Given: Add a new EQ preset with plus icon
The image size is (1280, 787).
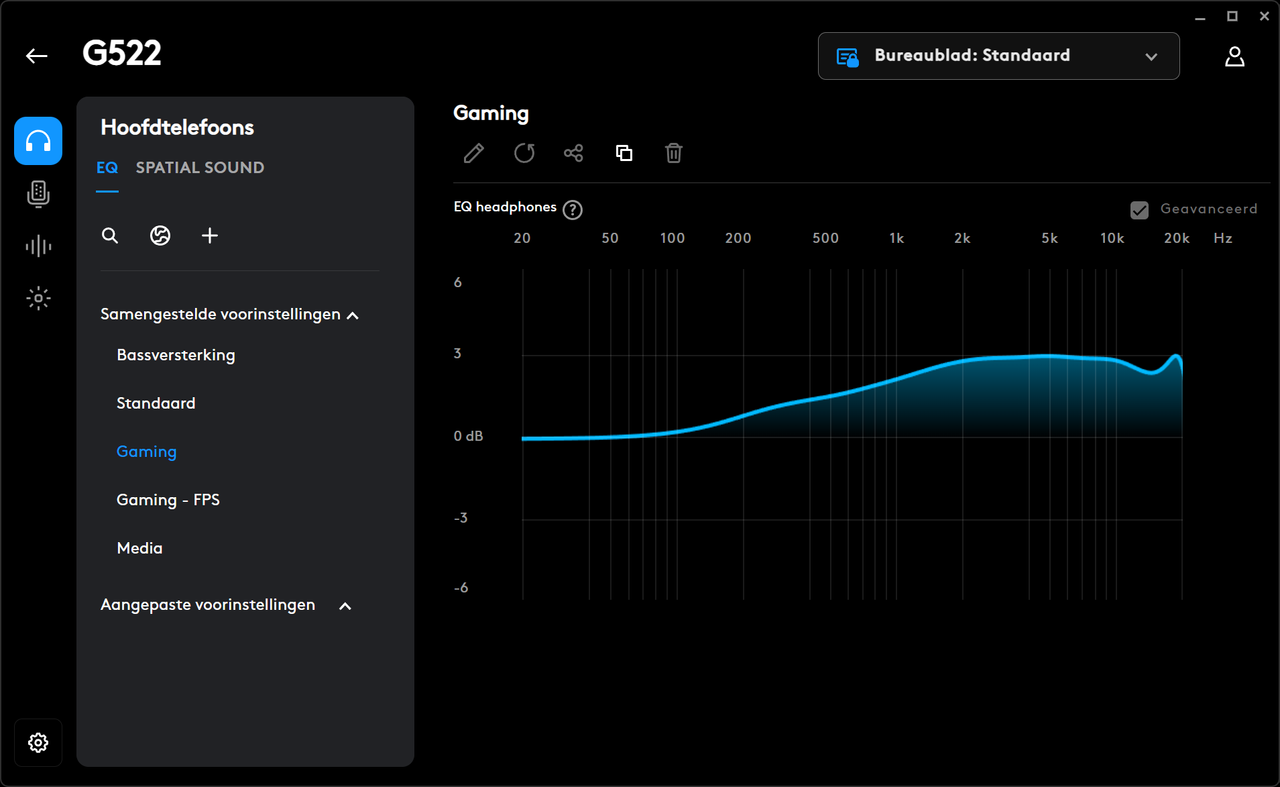Looking at the screenshot, I should pos(209,236).
